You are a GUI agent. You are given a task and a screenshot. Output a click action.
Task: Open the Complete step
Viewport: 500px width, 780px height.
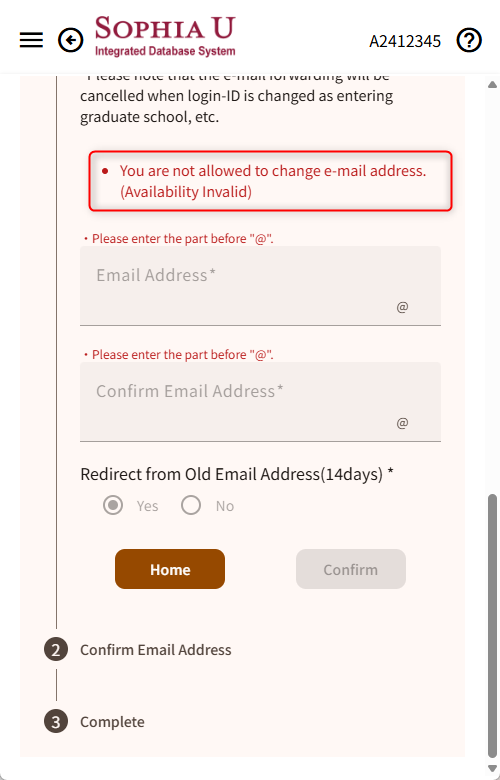pyautogui.click(x=112, y=722)
